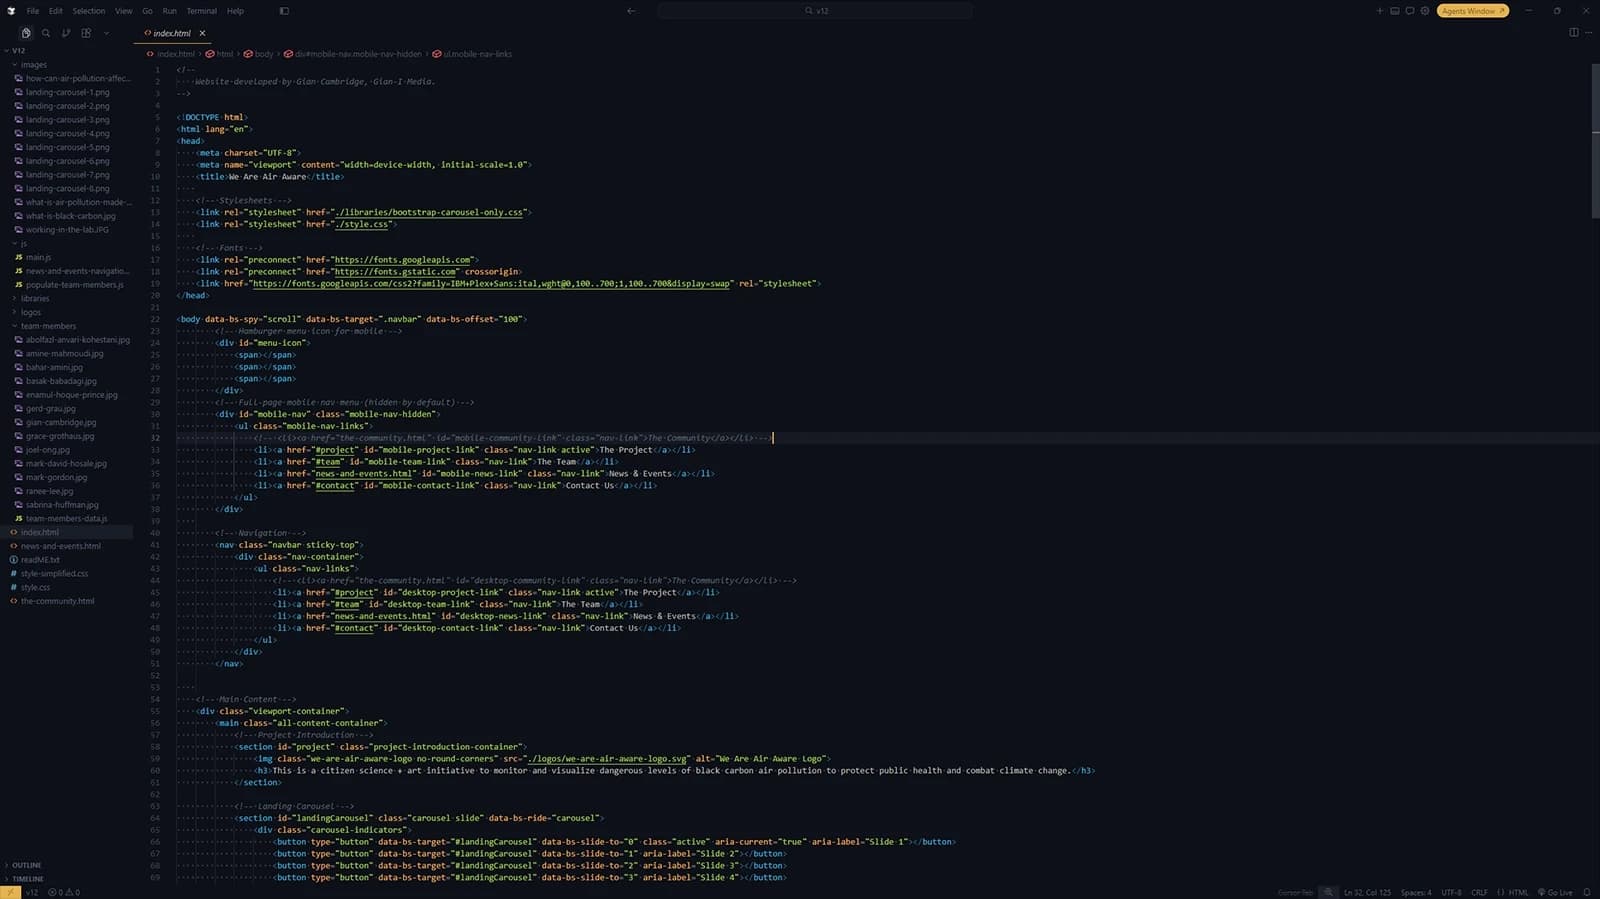Image resolution: width=1600 pixels, height=899 pixels.
Task: Click the editor vertical scrollbar thumb
Action: pos(1595,140)
